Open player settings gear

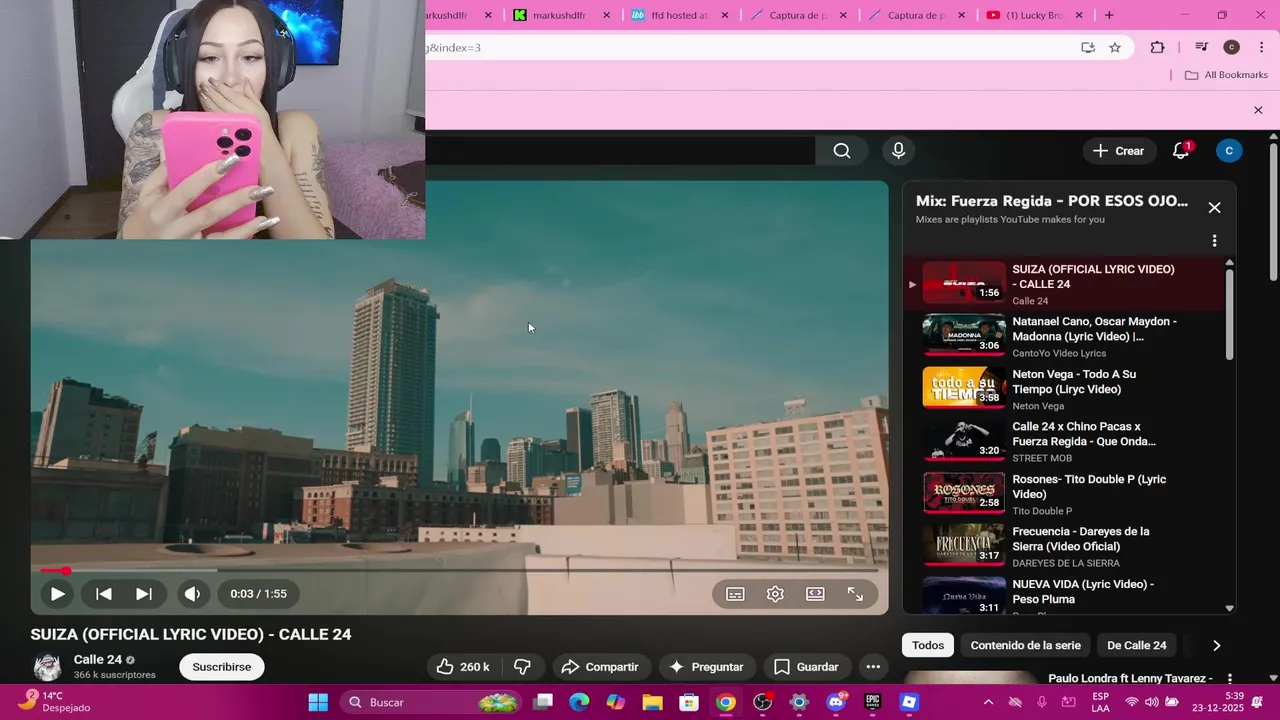click(x=775, y=594)
